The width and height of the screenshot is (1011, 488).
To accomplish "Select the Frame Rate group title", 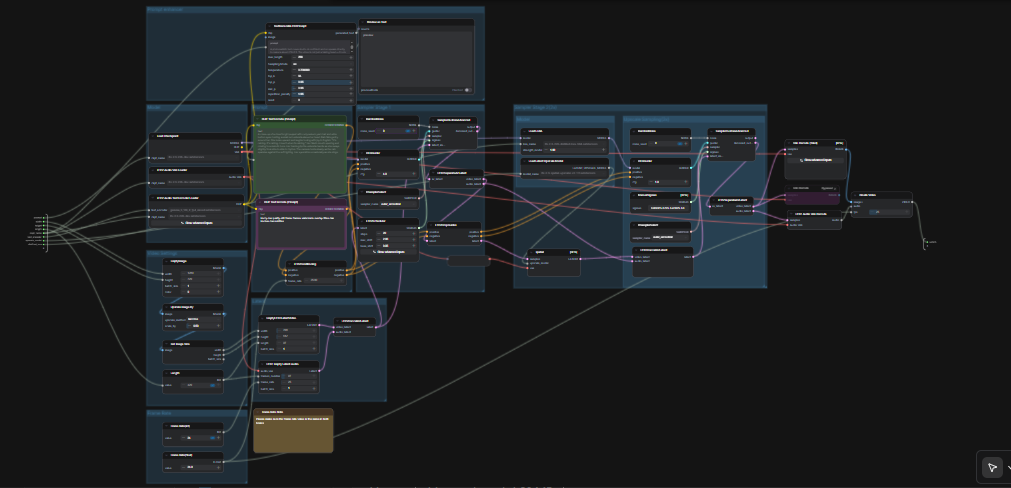I will 159,413.
